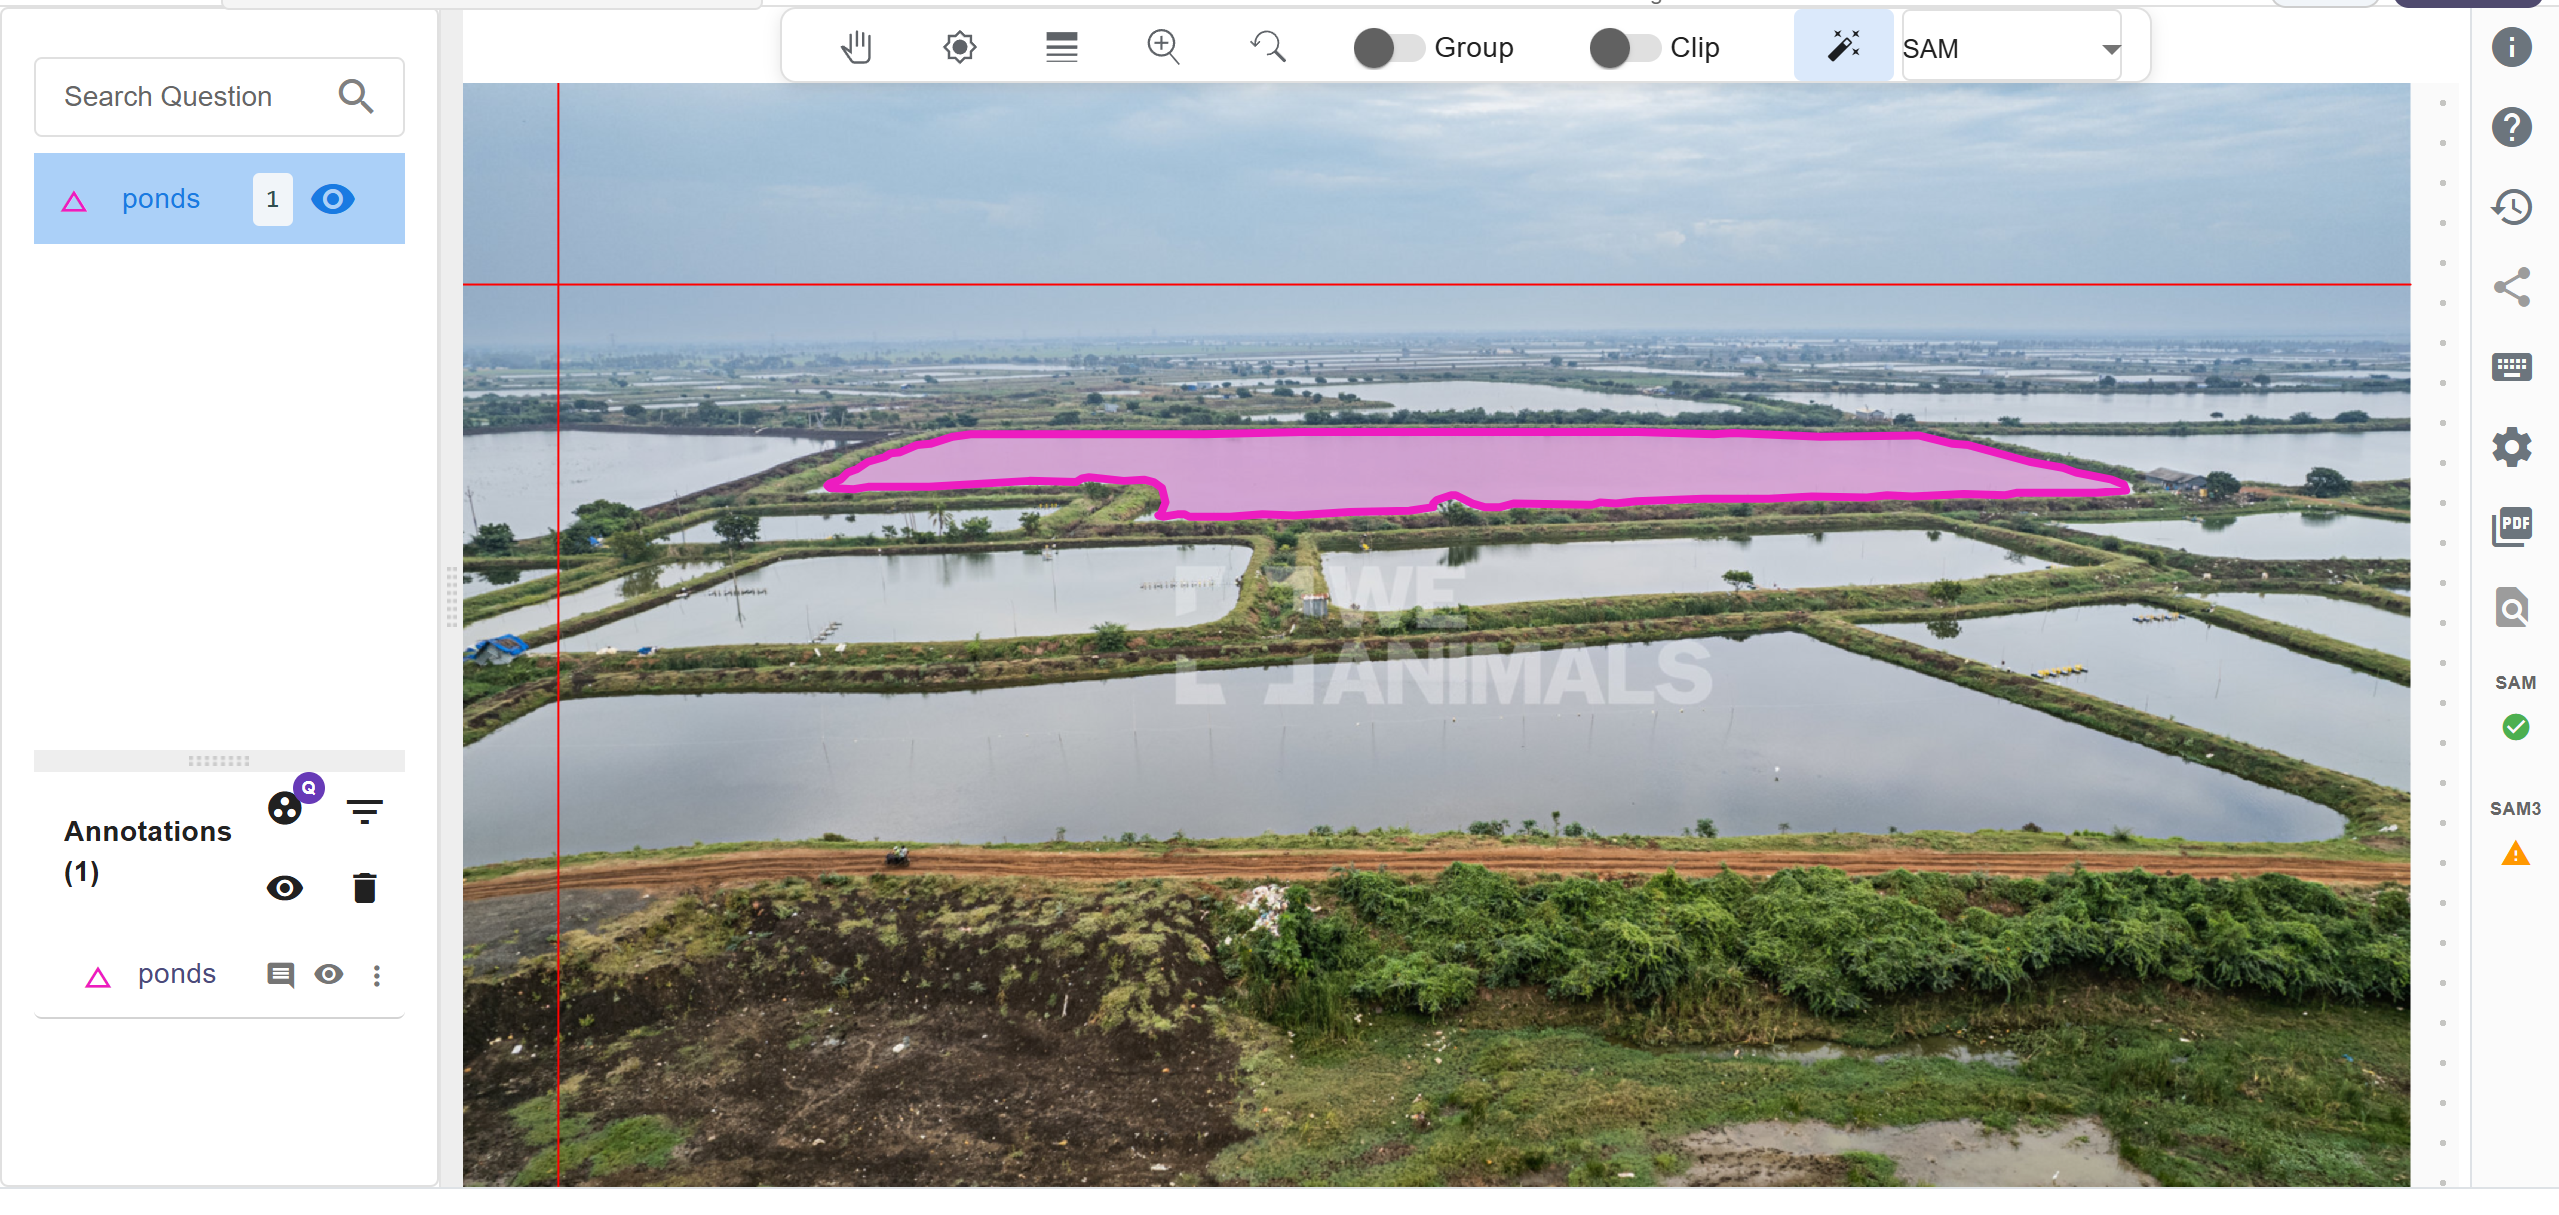Open keyboard shortcuts icon
The image size is (2559, 1215).
click(2511, 367)
